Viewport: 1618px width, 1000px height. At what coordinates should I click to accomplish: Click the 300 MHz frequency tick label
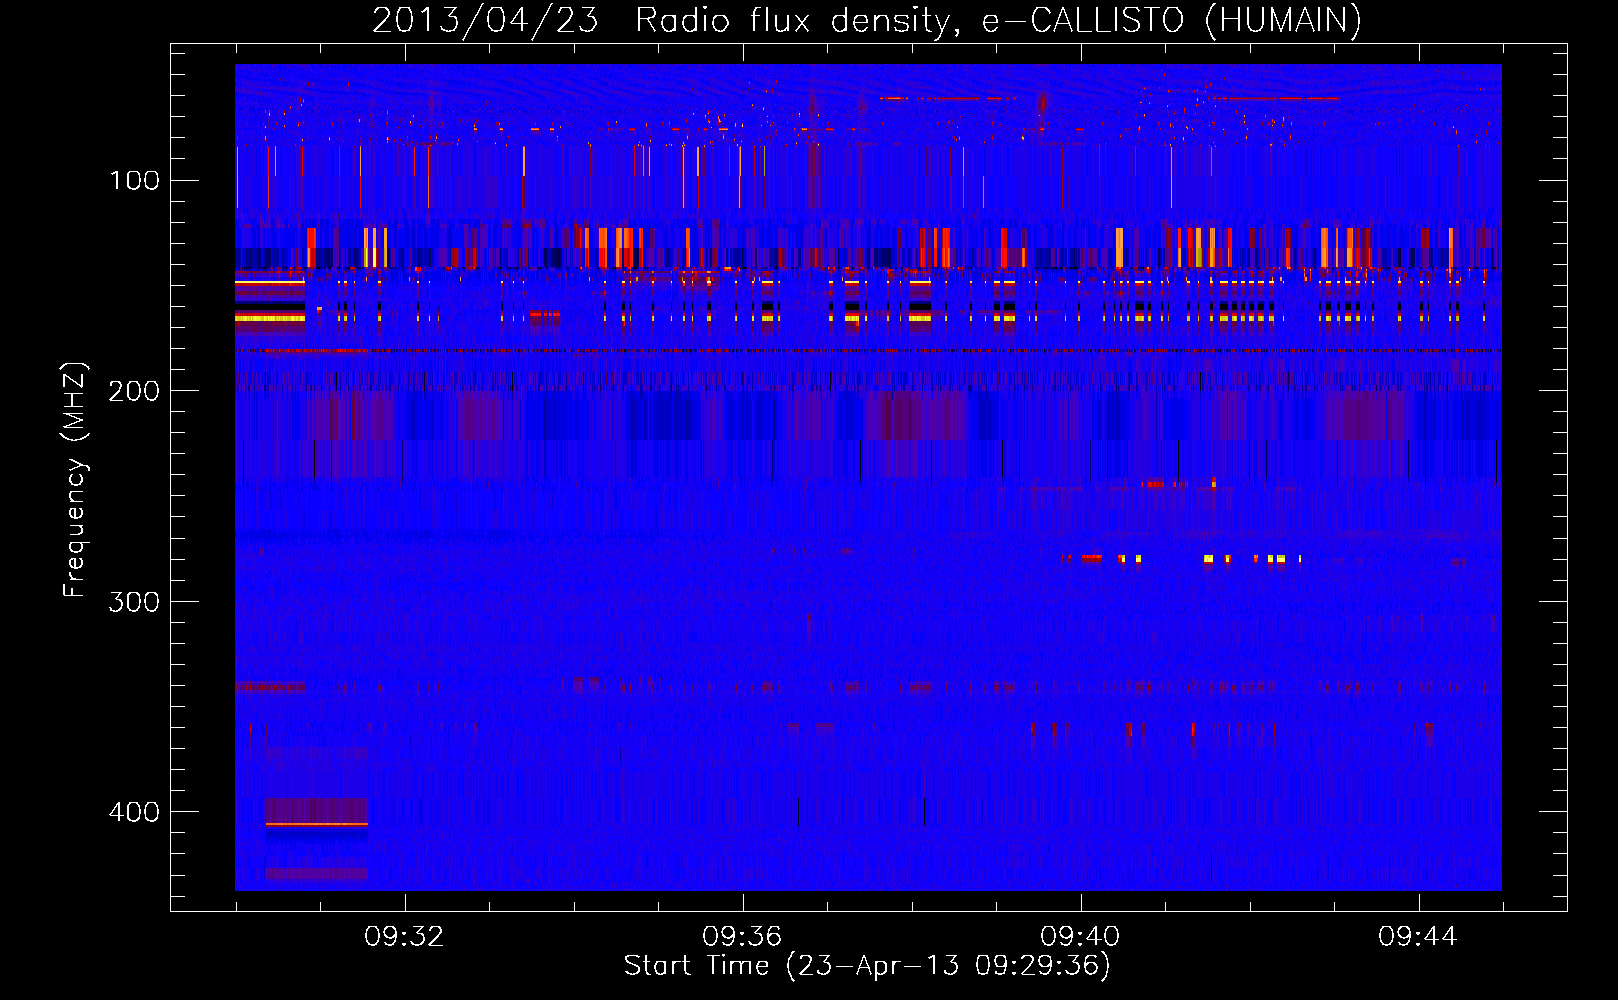coord(135,601)
